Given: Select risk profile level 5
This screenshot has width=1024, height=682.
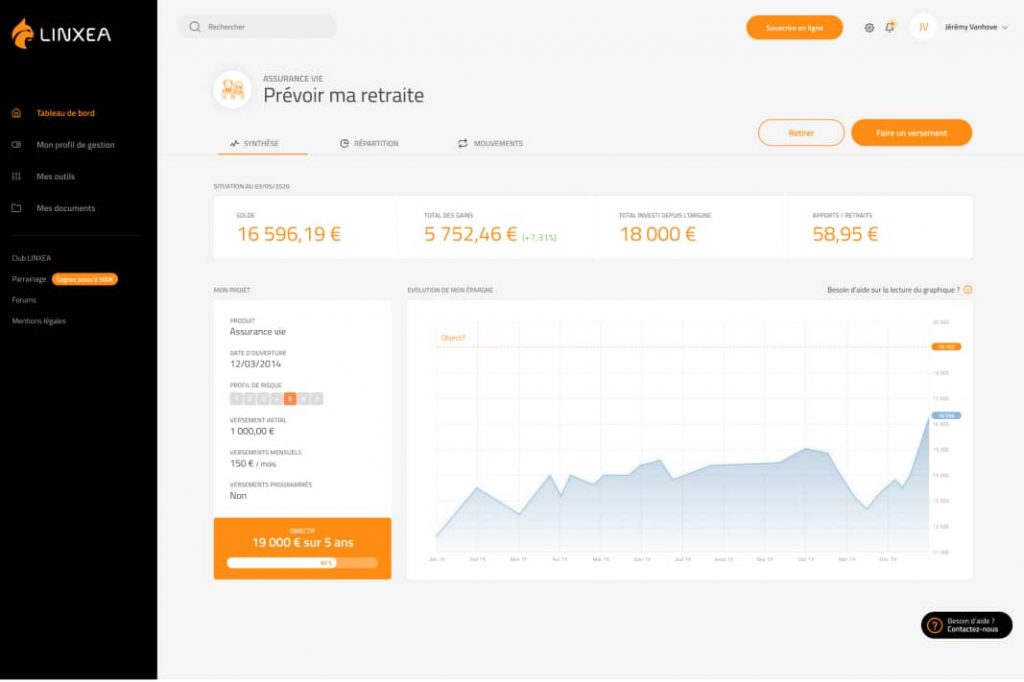Looking at the screenshot, I should (x=290, y=398).
